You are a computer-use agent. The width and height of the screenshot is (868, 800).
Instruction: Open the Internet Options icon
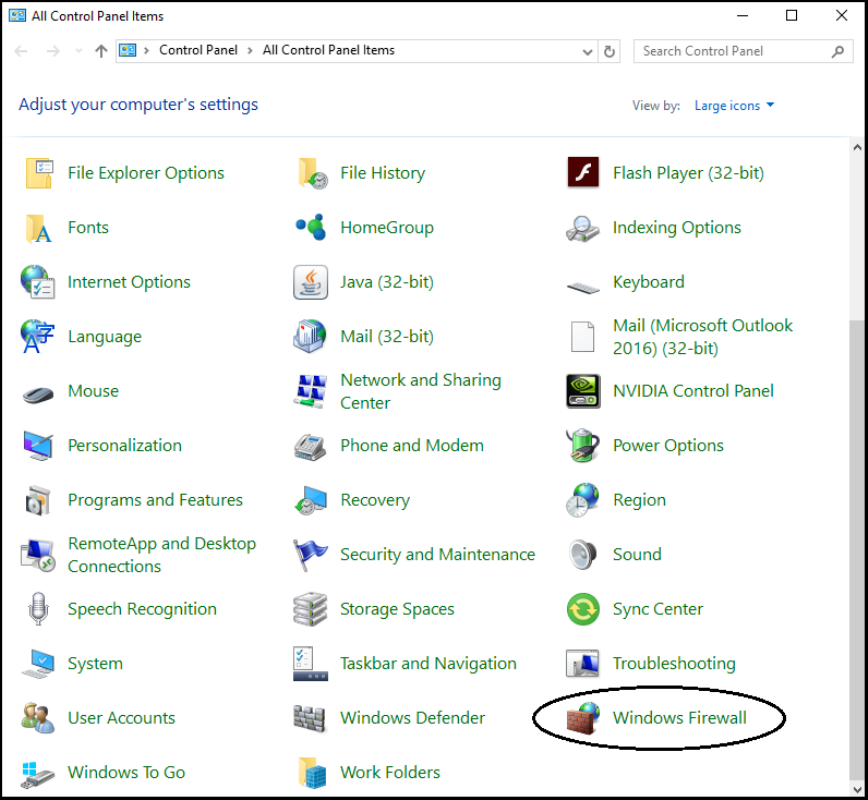click(38, 282)
